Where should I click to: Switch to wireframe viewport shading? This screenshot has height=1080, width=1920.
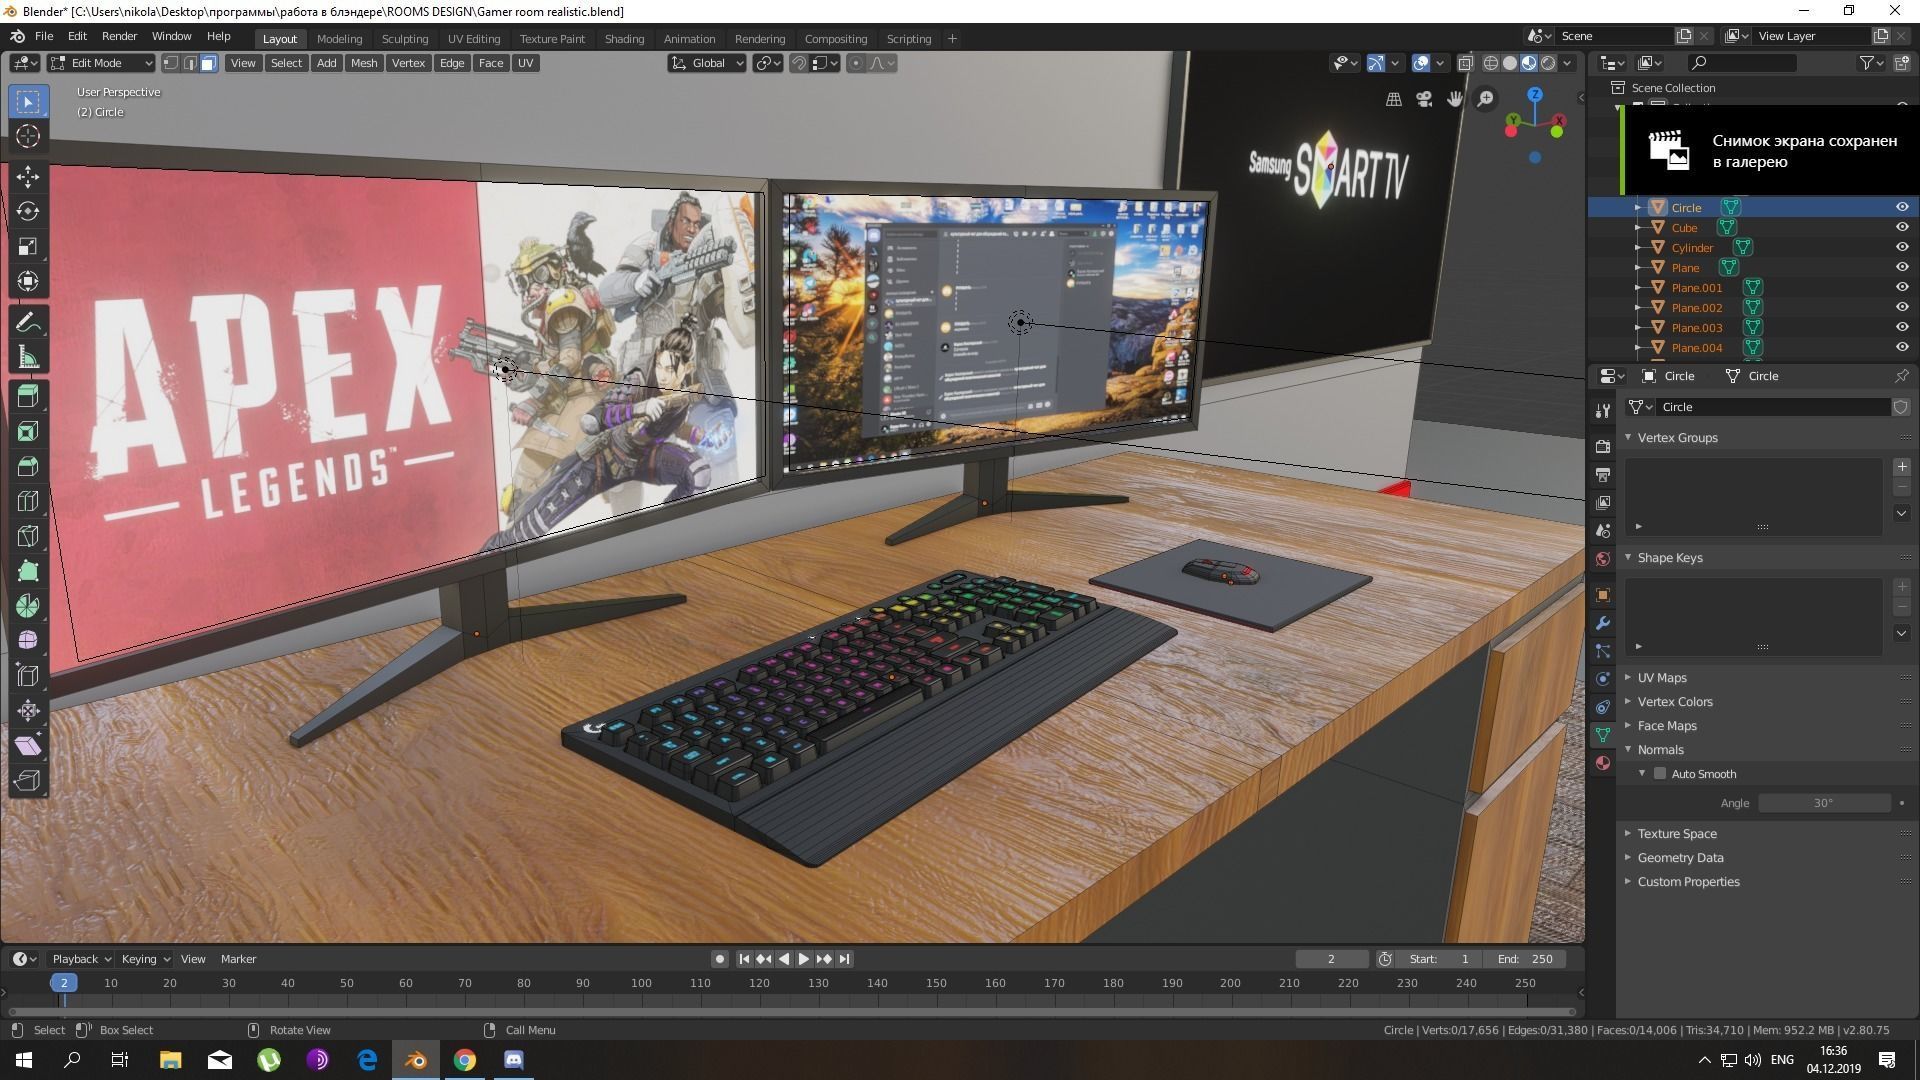1491,63
